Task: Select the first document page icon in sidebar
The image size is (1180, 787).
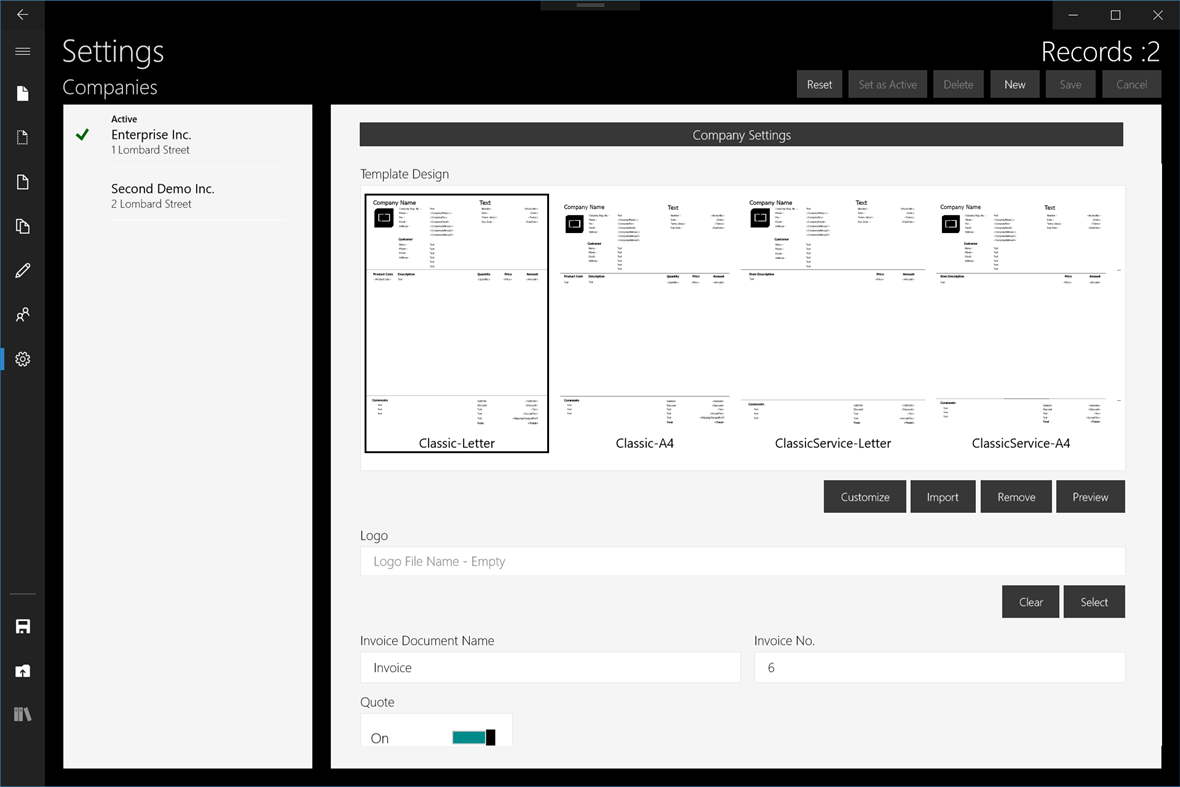Action: [x=22, y=93]
